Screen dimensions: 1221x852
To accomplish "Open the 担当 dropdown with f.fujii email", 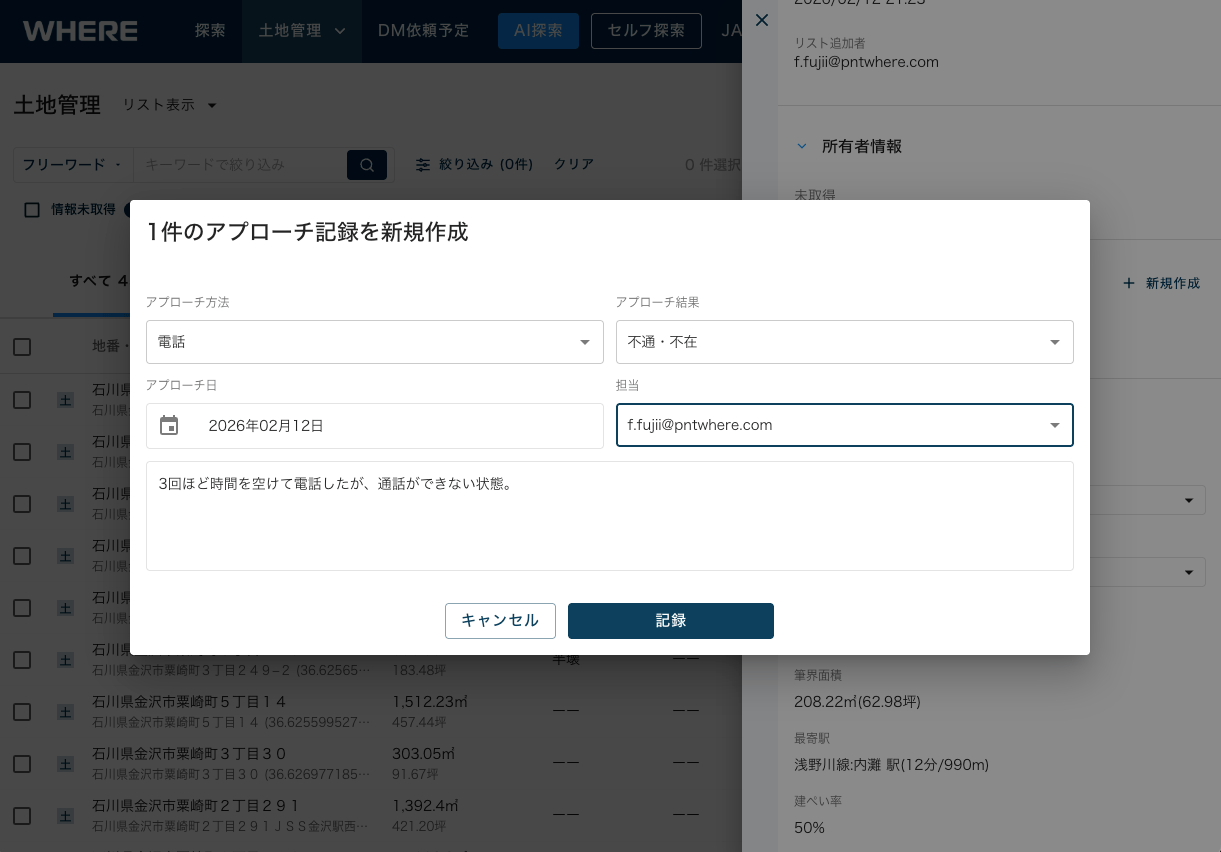I will pos(844,425).
